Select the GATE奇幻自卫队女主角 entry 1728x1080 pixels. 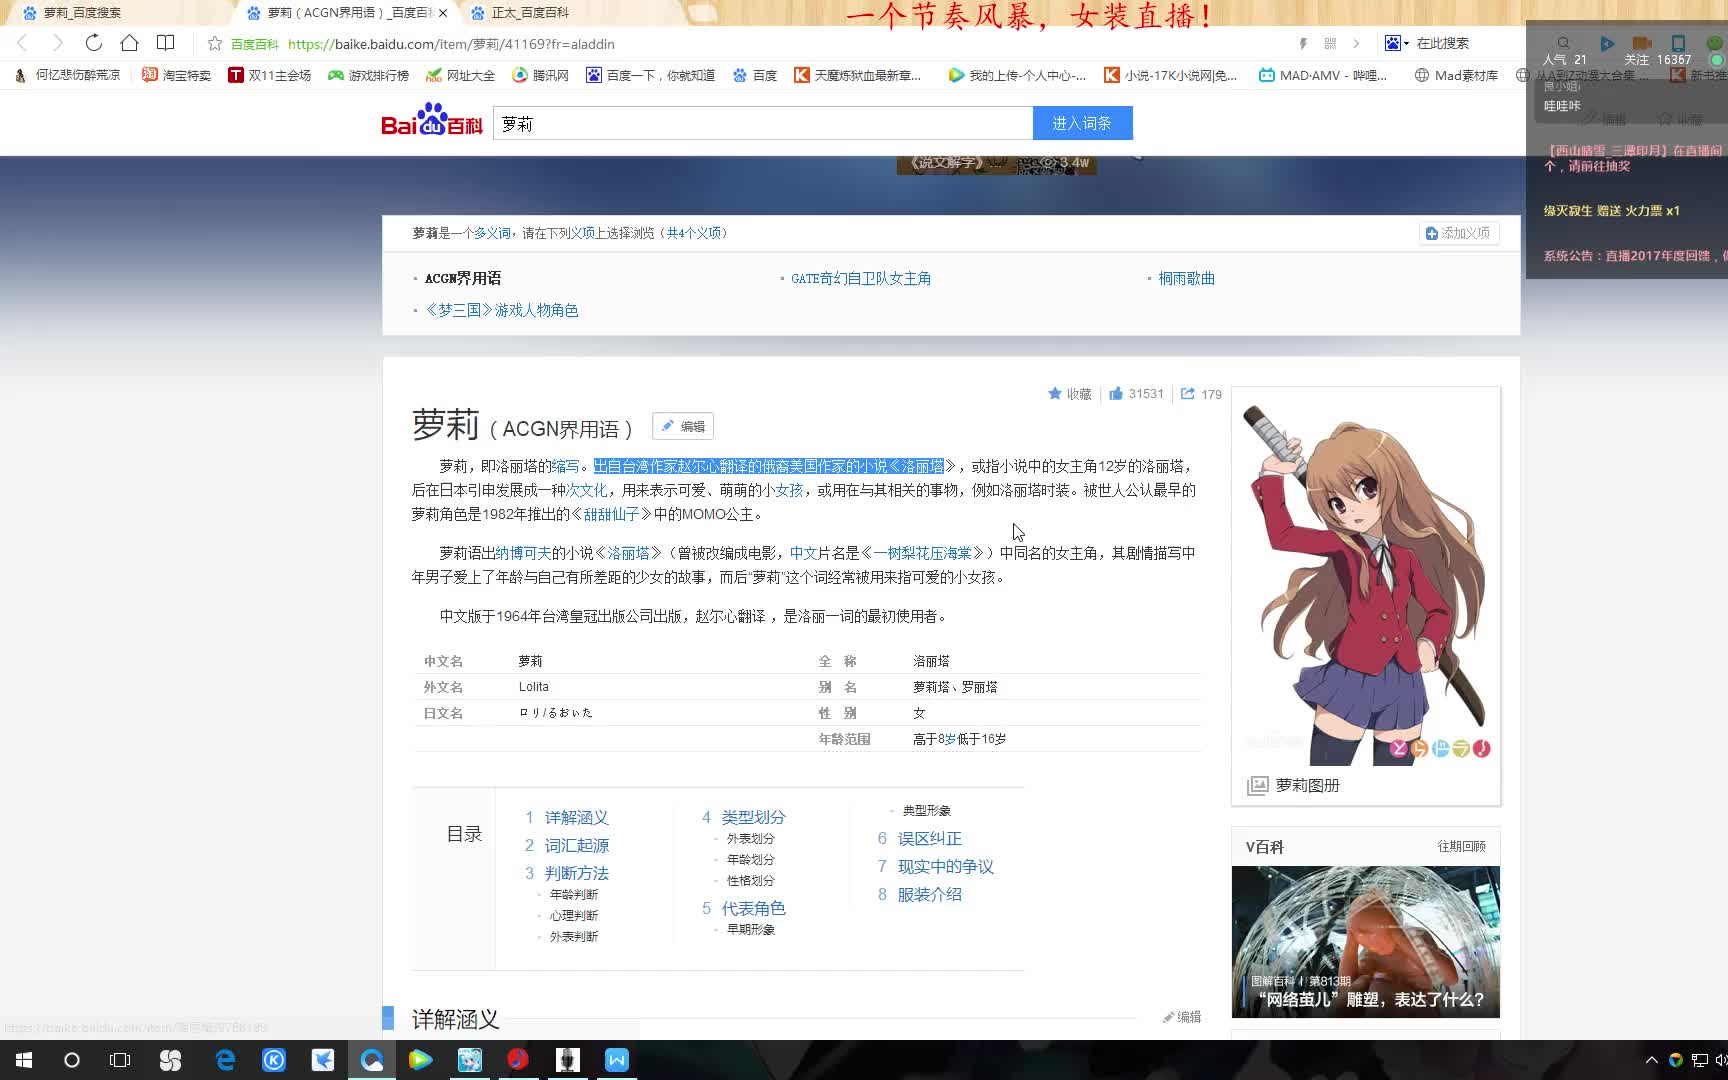[861, 278]
